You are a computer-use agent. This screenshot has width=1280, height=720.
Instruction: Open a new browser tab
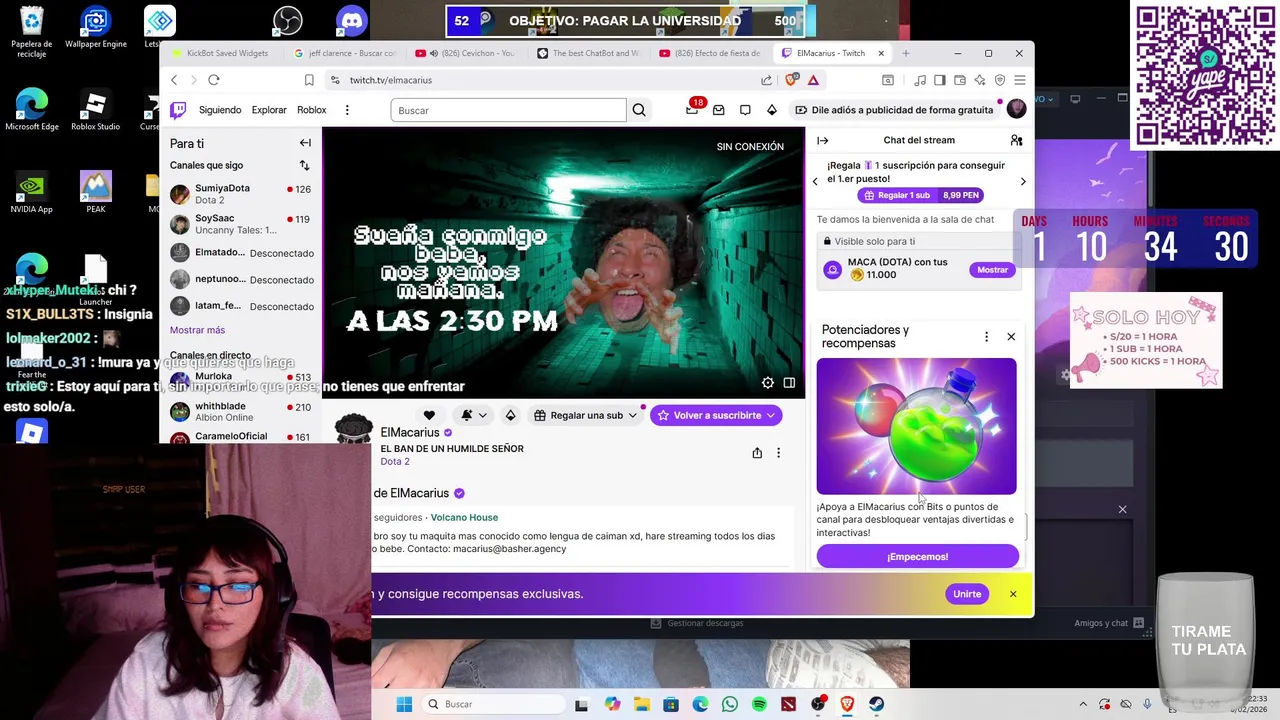click(x=906, y=53)
